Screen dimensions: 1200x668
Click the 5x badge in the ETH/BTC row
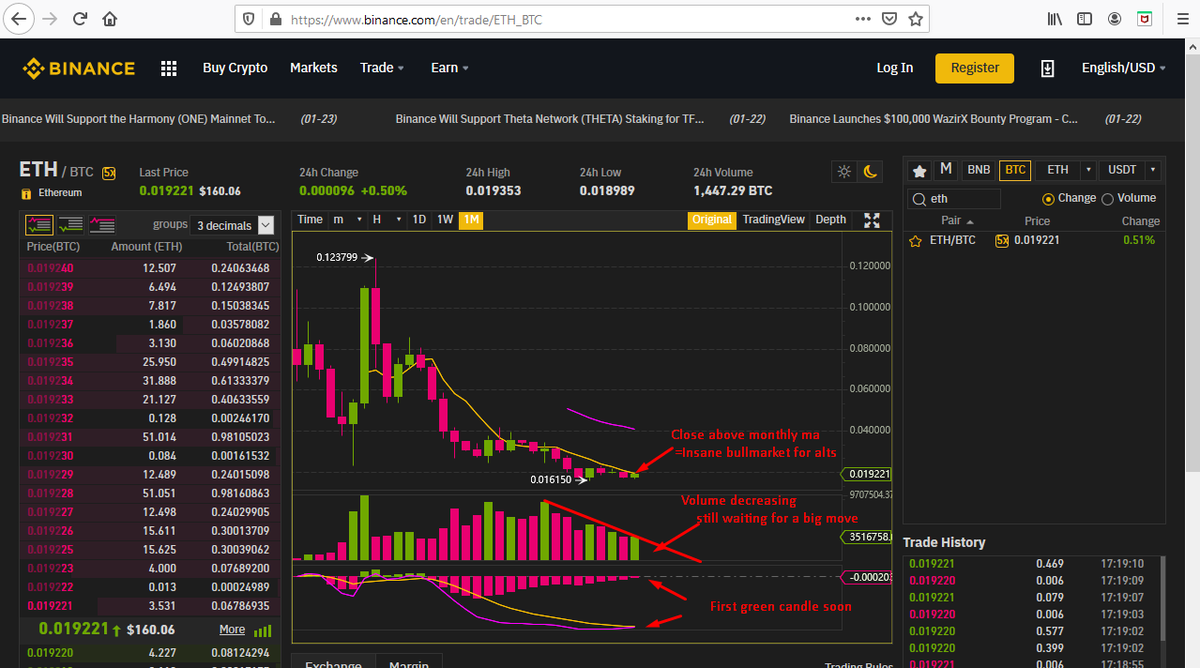point(1002,240)
